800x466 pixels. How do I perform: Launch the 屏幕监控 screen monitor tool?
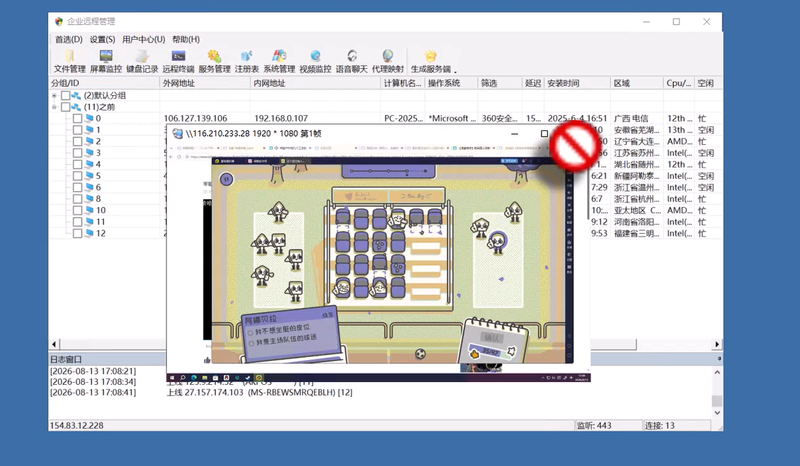(x=106, y=61)
